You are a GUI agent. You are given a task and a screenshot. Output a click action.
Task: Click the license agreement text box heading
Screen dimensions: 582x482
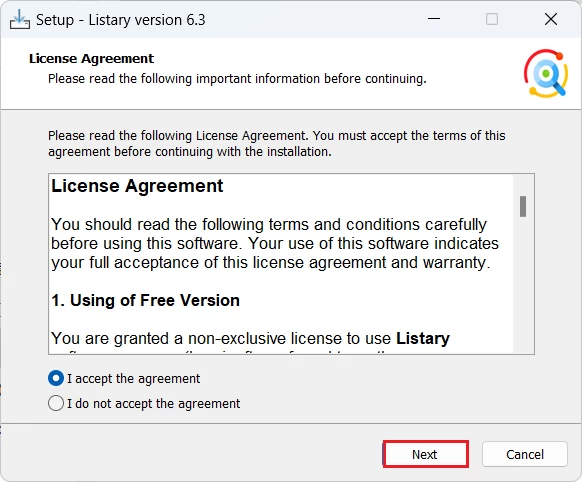(137, 186)
